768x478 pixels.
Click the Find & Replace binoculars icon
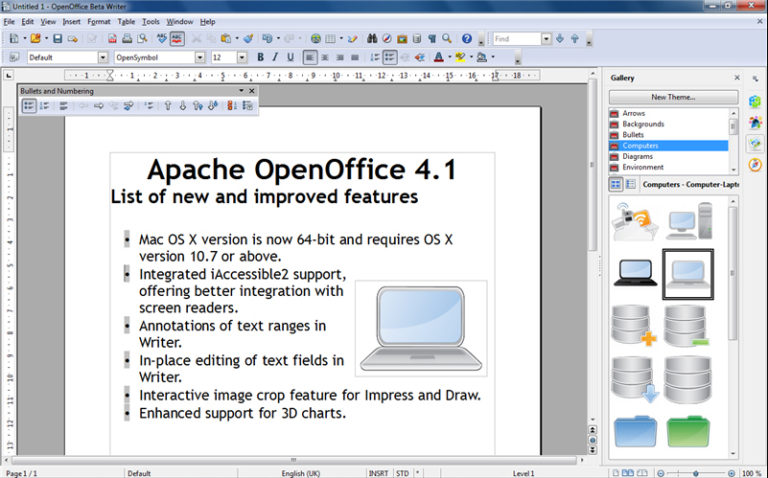371,39
